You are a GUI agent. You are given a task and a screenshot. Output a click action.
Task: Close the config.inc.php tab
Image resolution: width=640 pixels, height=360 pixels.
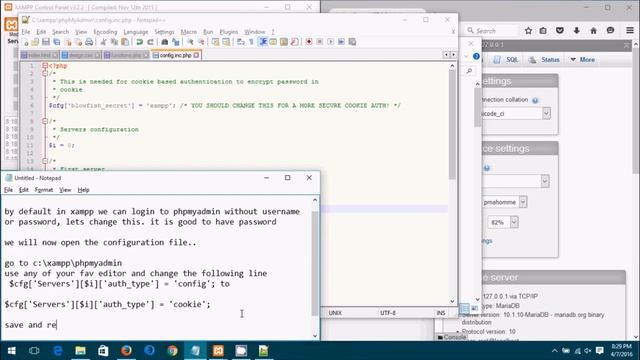click(196, 55)
